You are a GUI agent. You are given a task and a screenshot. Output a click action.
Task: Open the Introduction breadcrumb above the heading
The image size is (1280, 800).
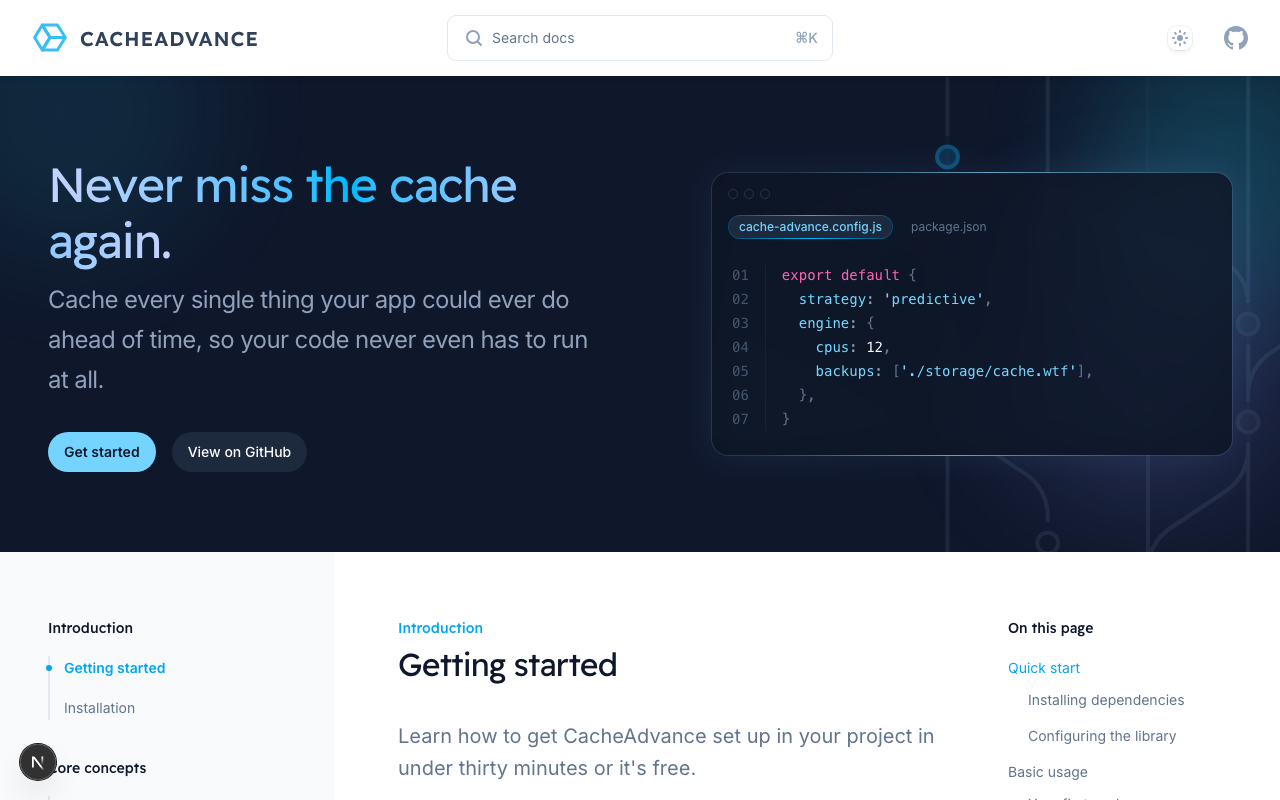(440, 627)
